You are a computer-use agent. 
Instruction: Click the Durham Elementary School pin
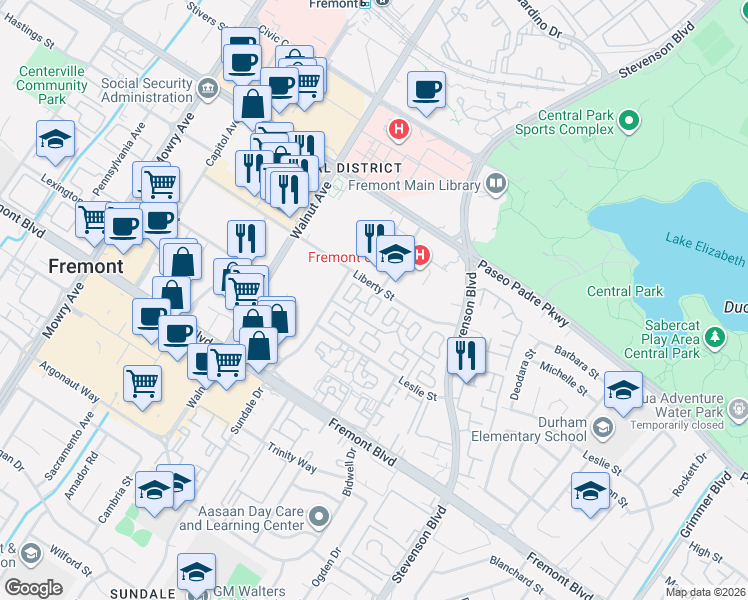coord(603,427)
